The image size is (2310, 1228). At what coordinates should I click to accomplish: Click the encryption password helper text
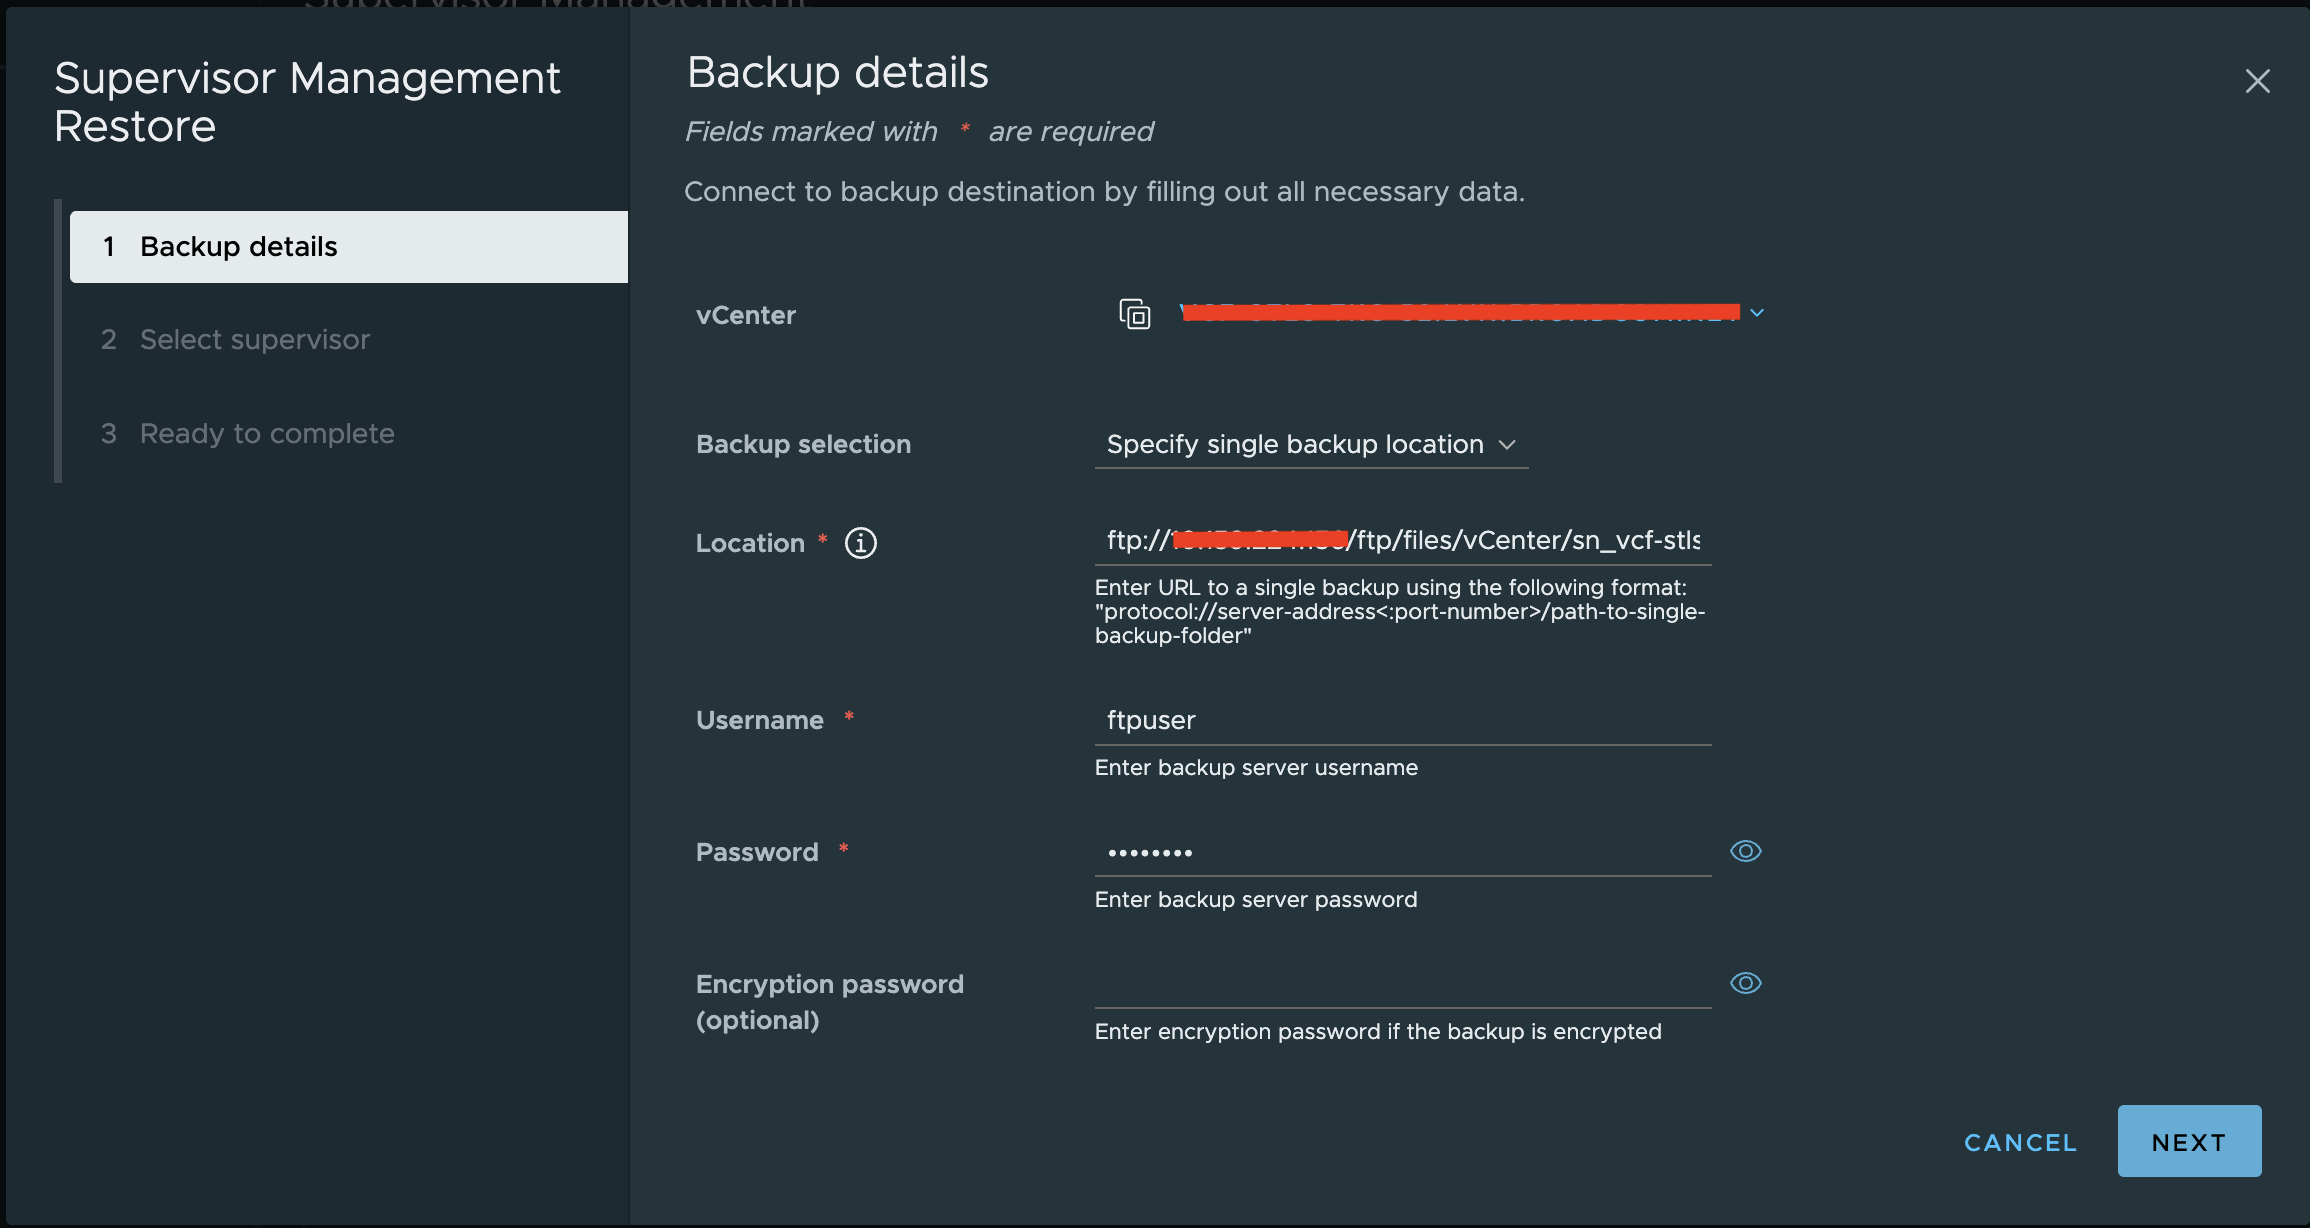pyautogui.click(x=1378, y=1032)
